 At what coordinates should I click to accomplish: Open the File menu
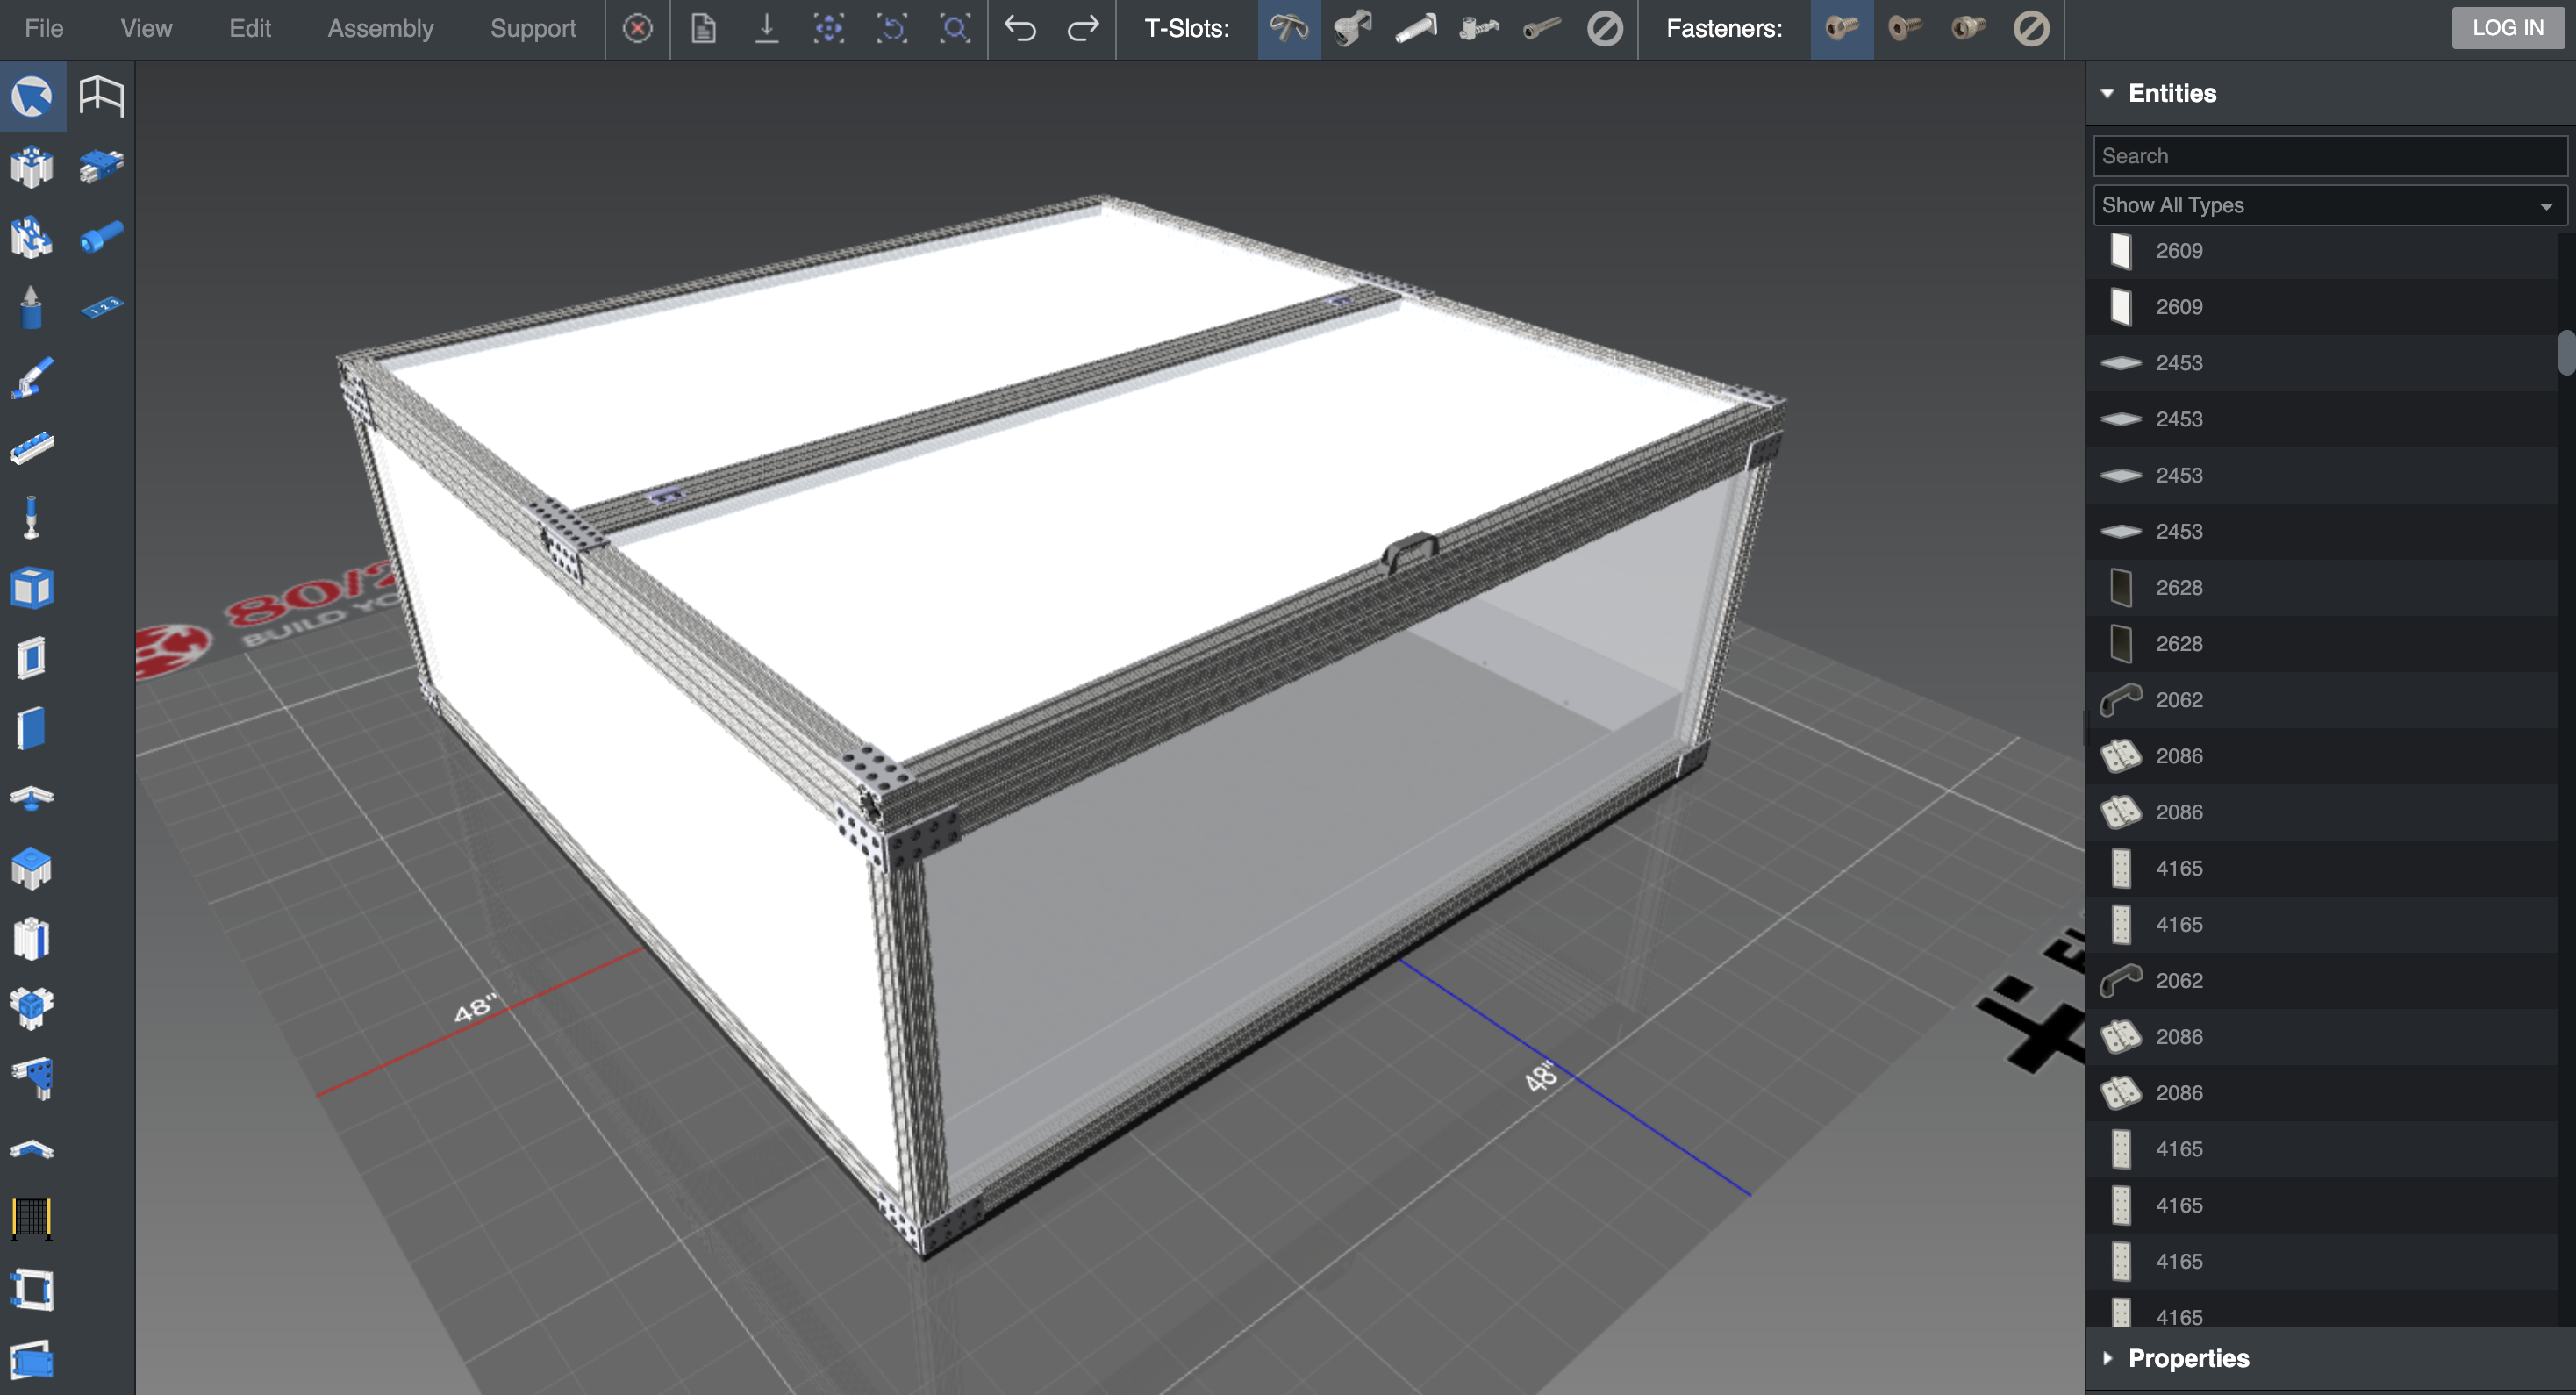click(44, 28)
